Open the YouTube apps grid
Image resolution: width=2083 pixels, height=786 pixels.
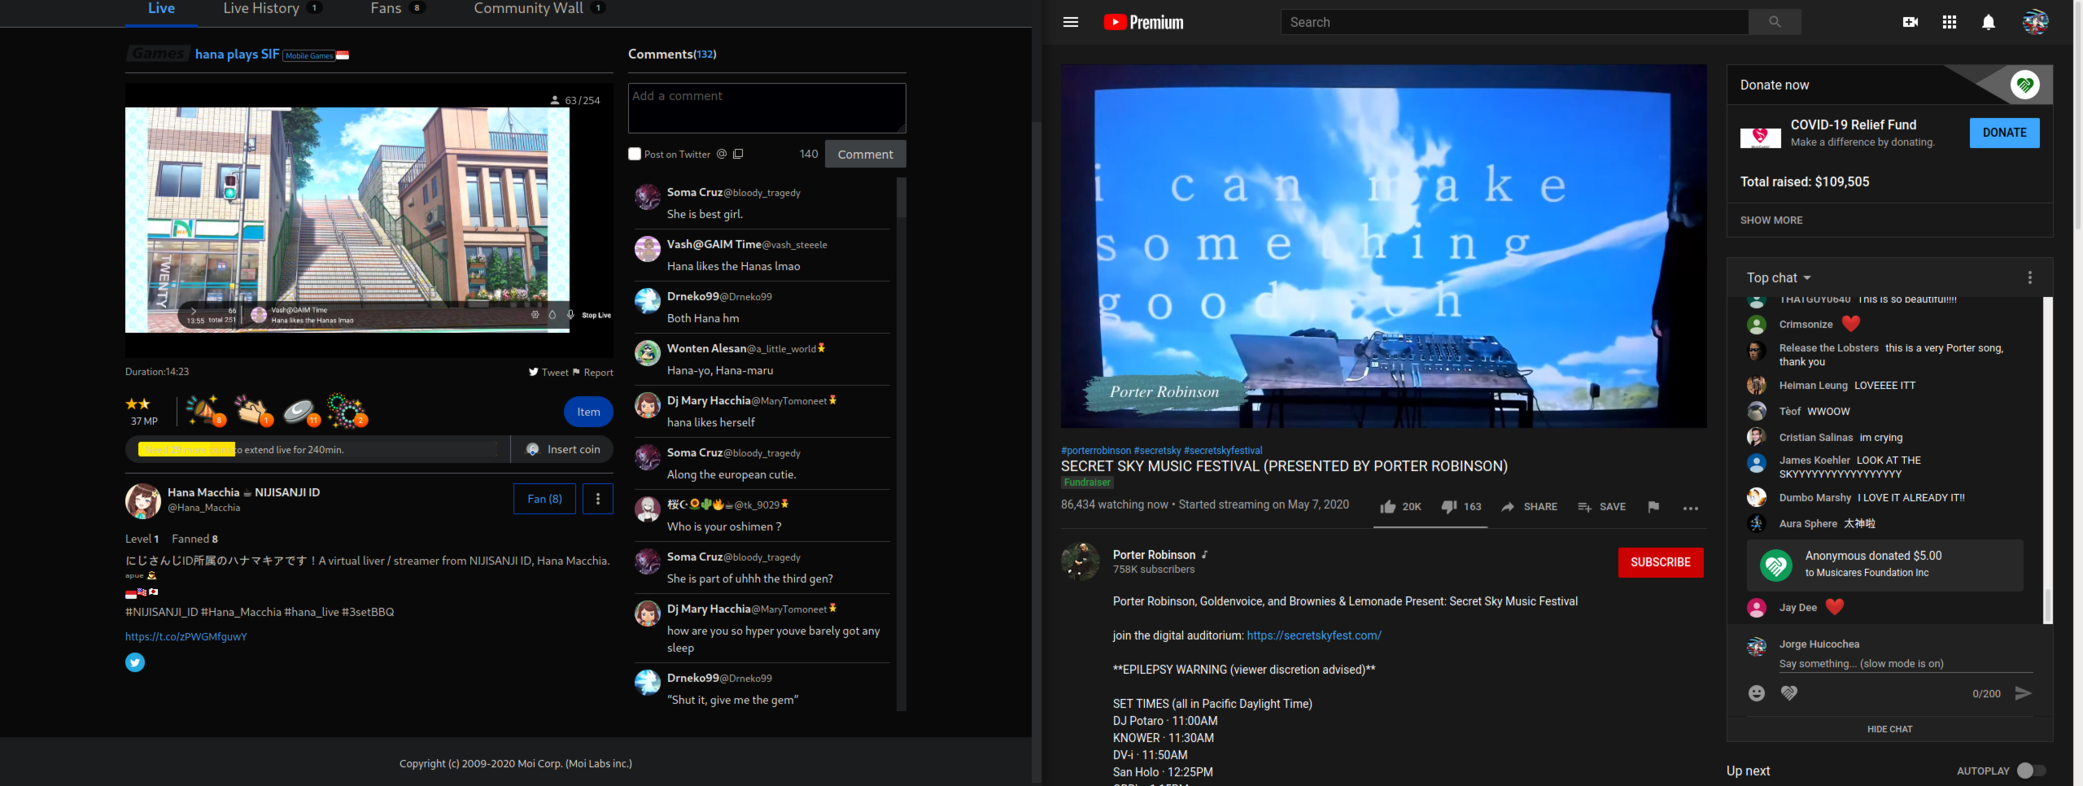click(x=1949, y=22)
